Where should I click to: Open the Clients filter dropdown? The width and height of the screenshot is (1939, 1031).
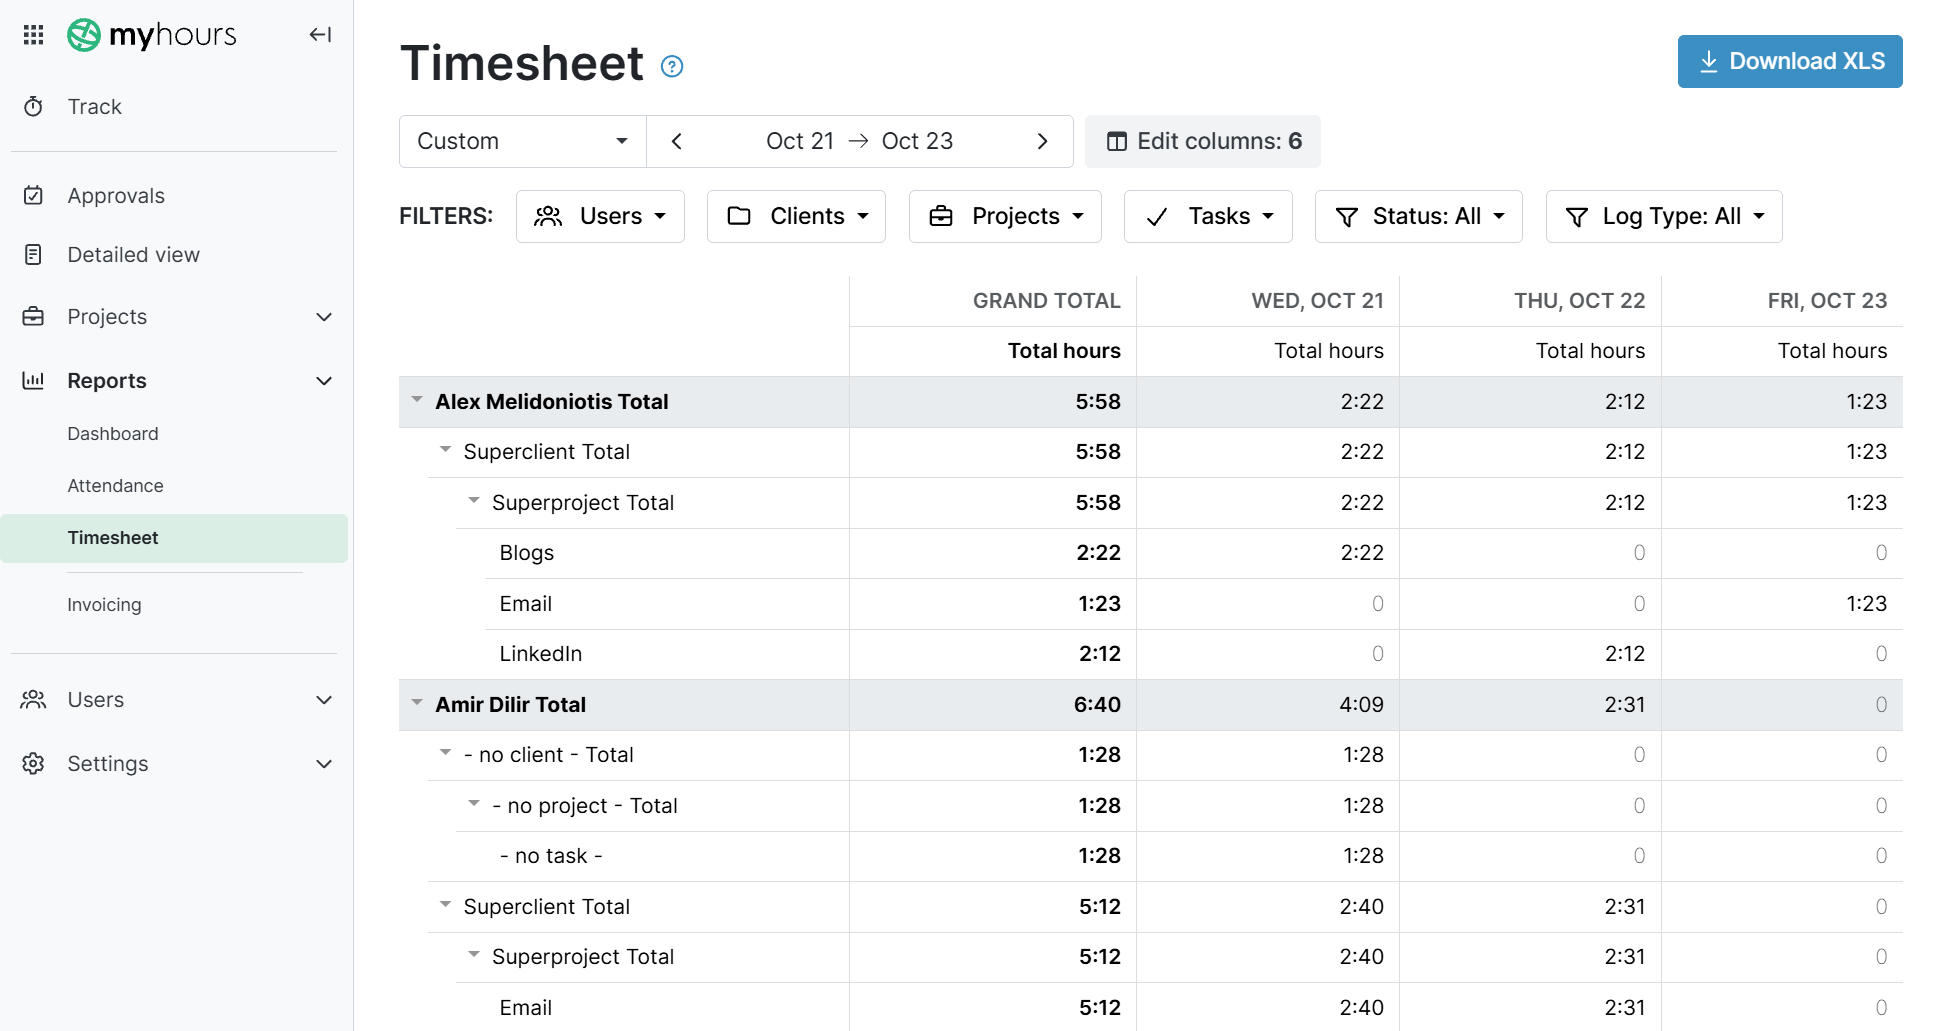click(x=796, y=216)
